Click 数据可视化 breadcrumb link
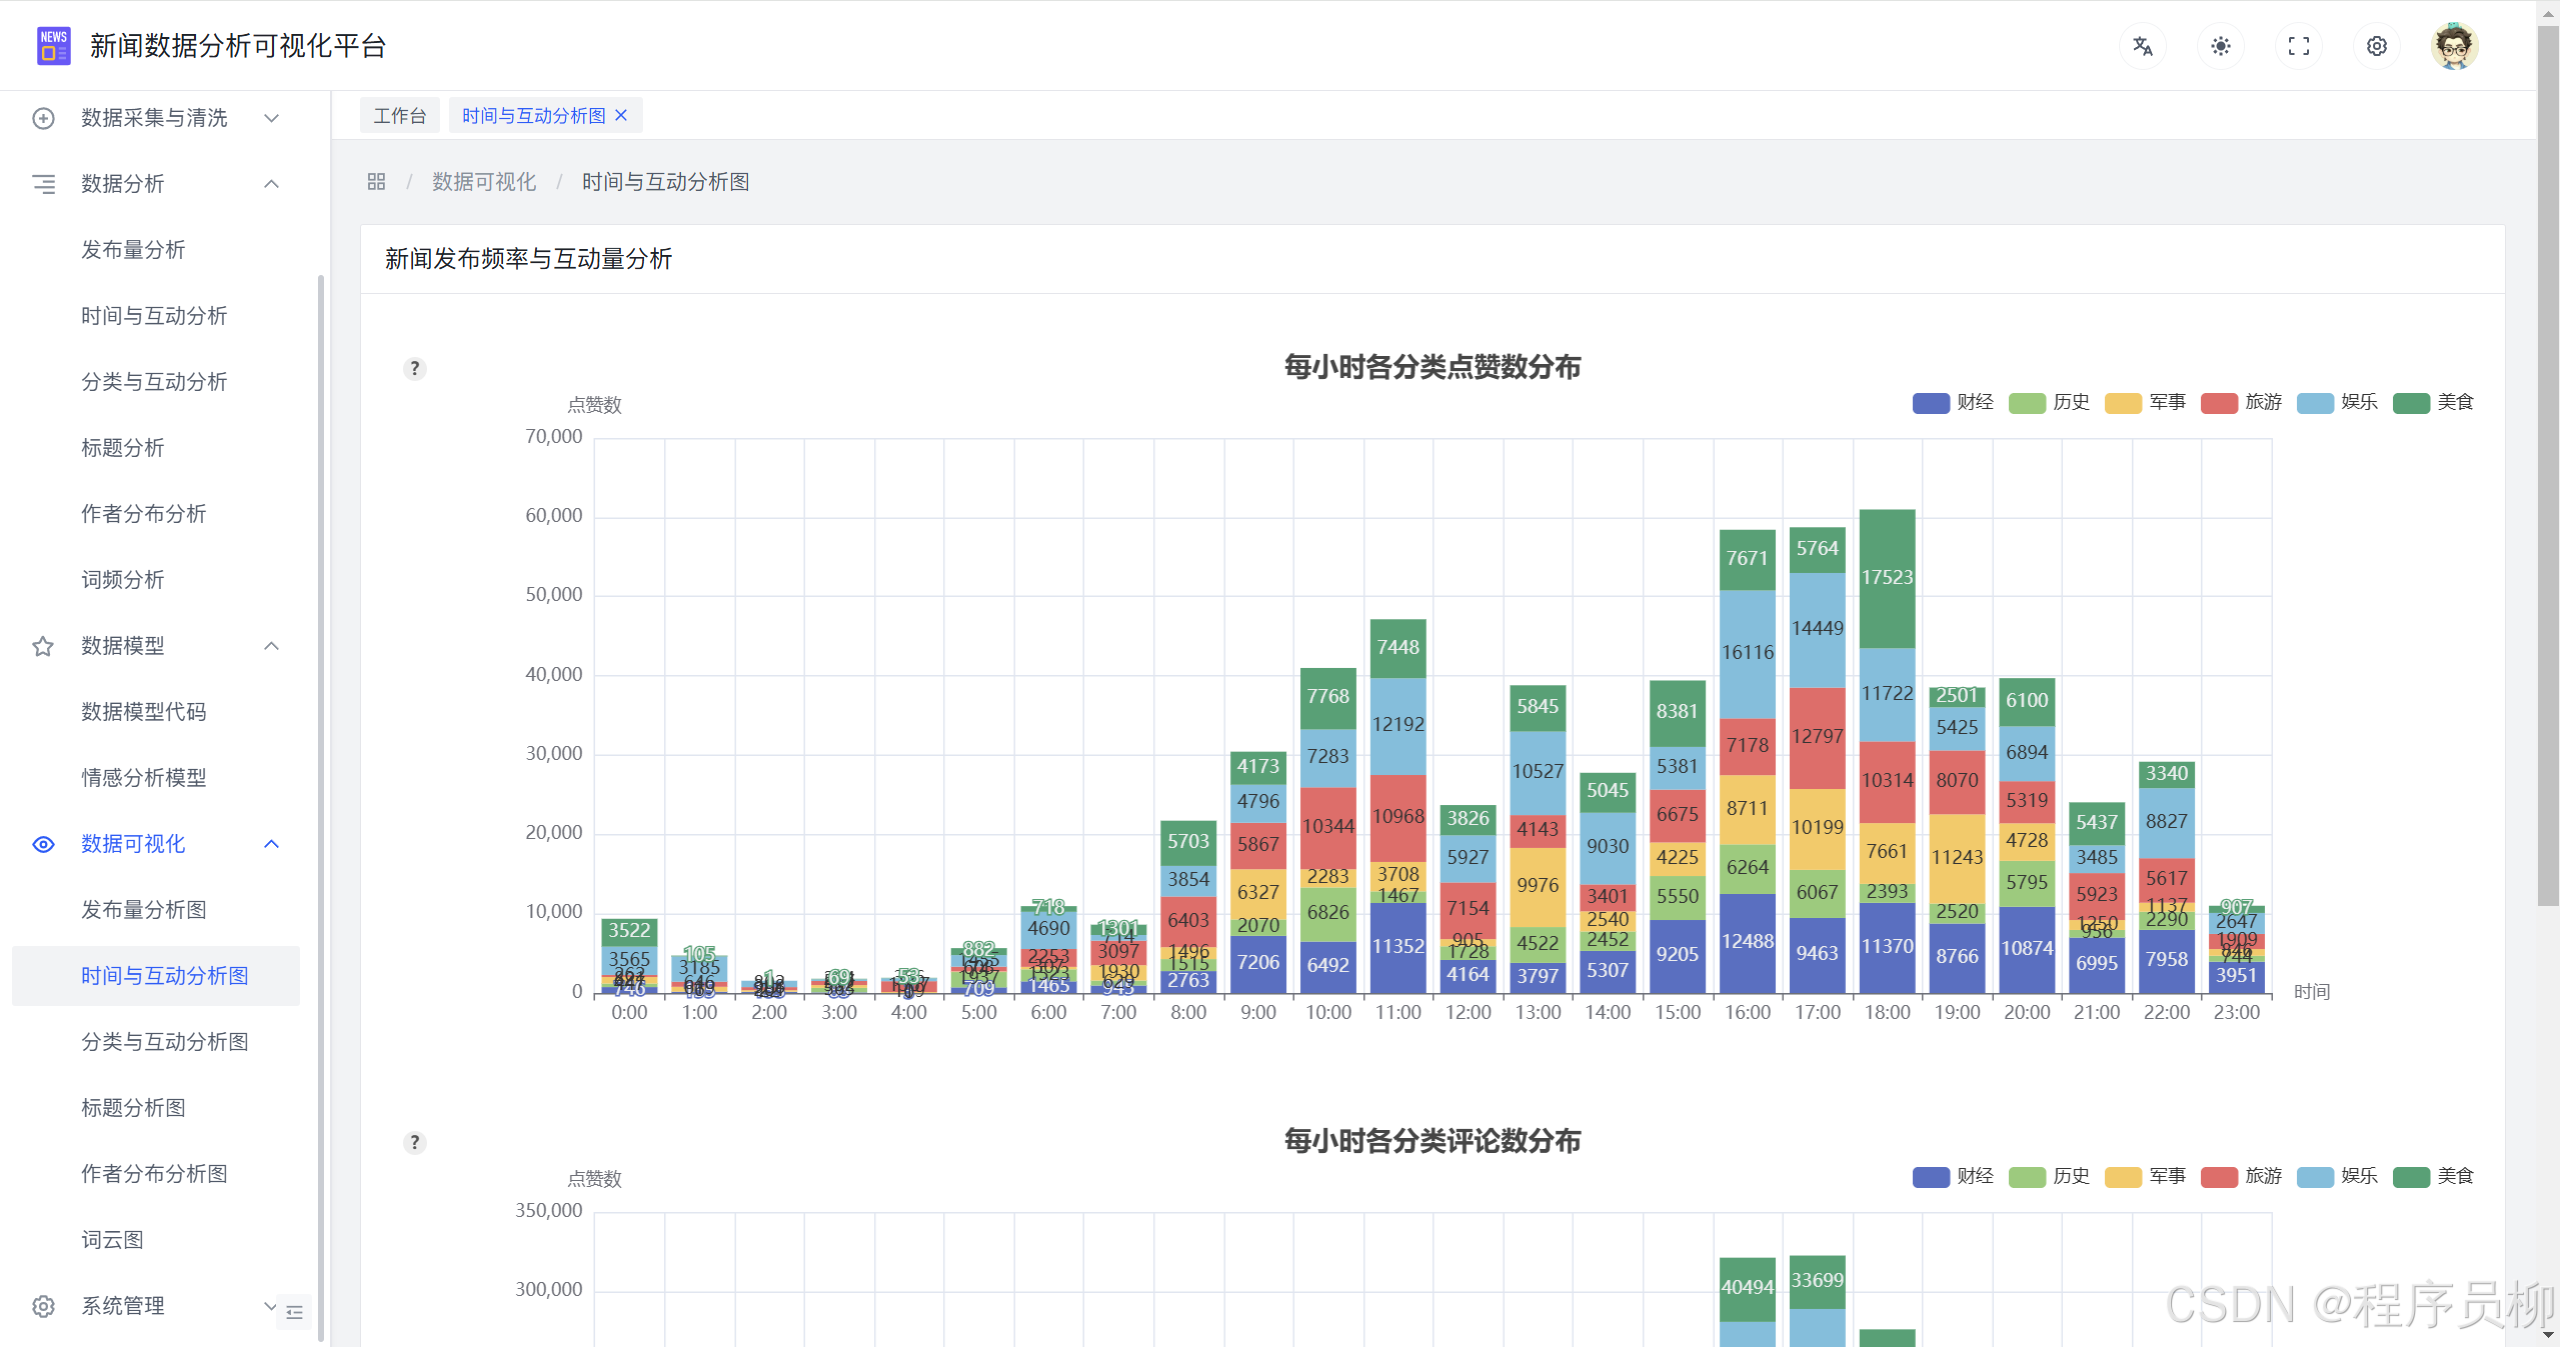The width and height of the screenshot is (2560, 1347). 484,181
